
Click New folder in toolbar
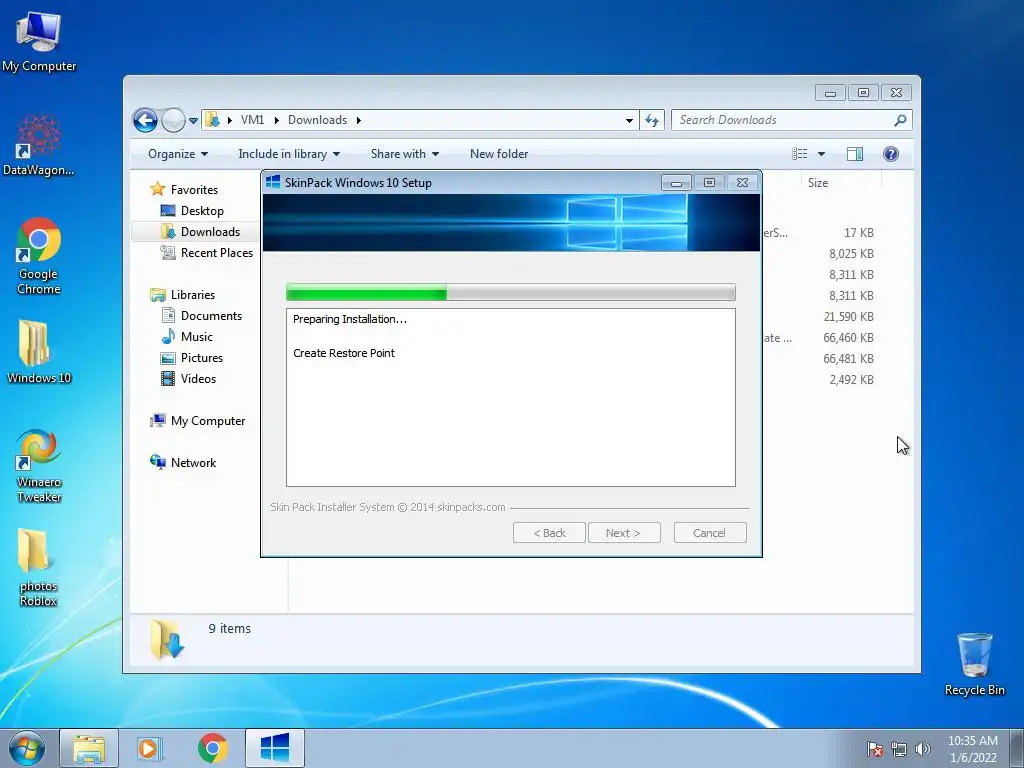(x=499, y=154)
